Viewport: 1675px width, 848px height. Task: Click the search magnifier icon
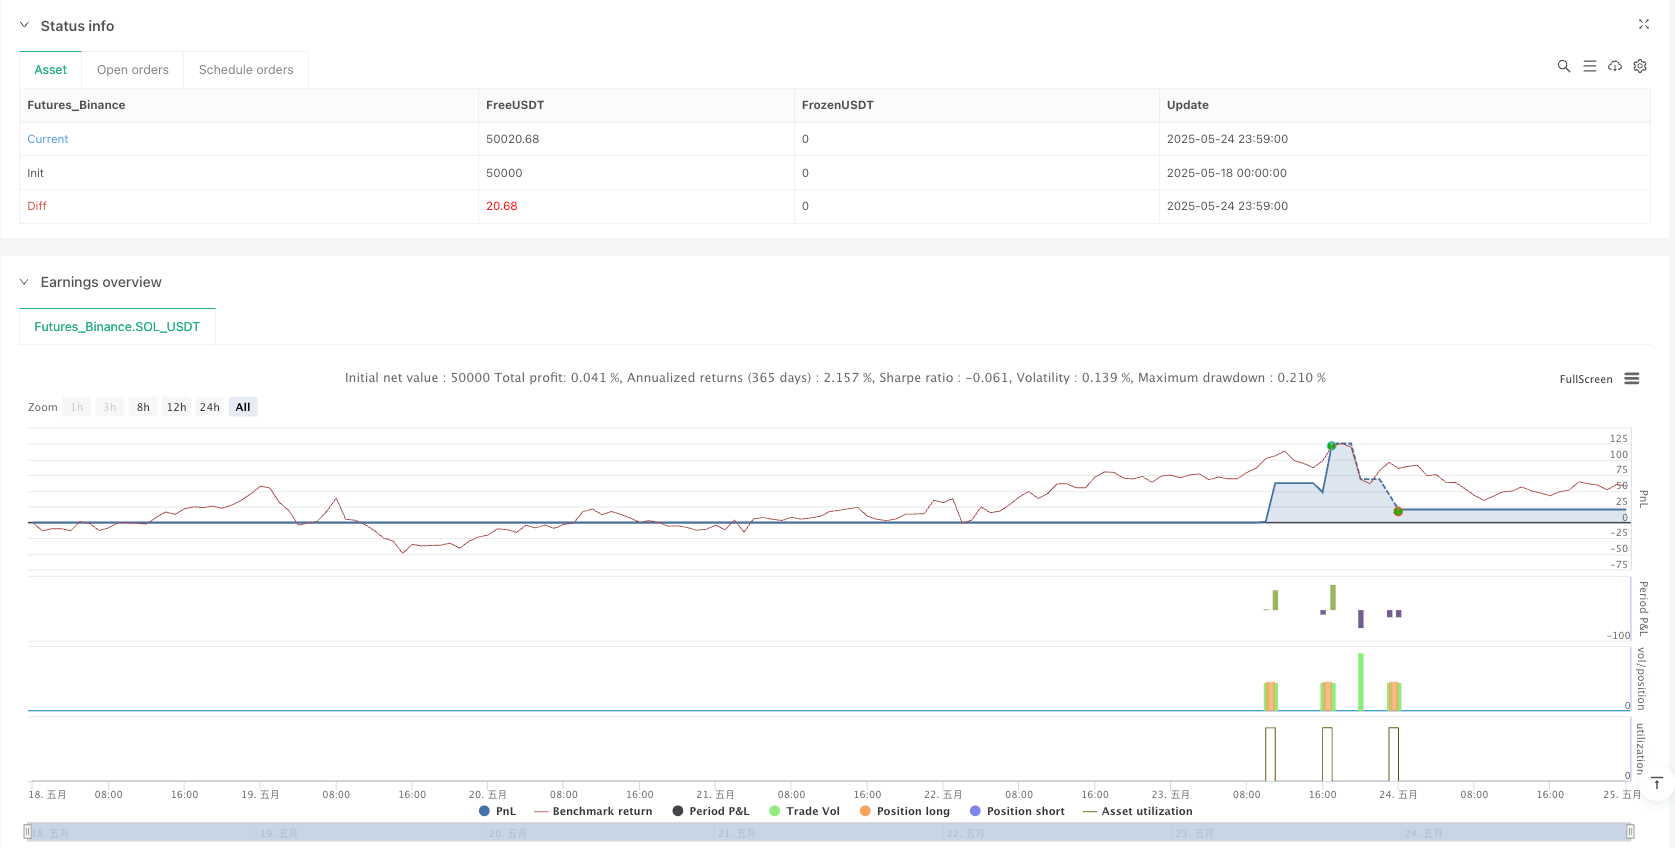pyautogui.click(x=1563, y=66)
